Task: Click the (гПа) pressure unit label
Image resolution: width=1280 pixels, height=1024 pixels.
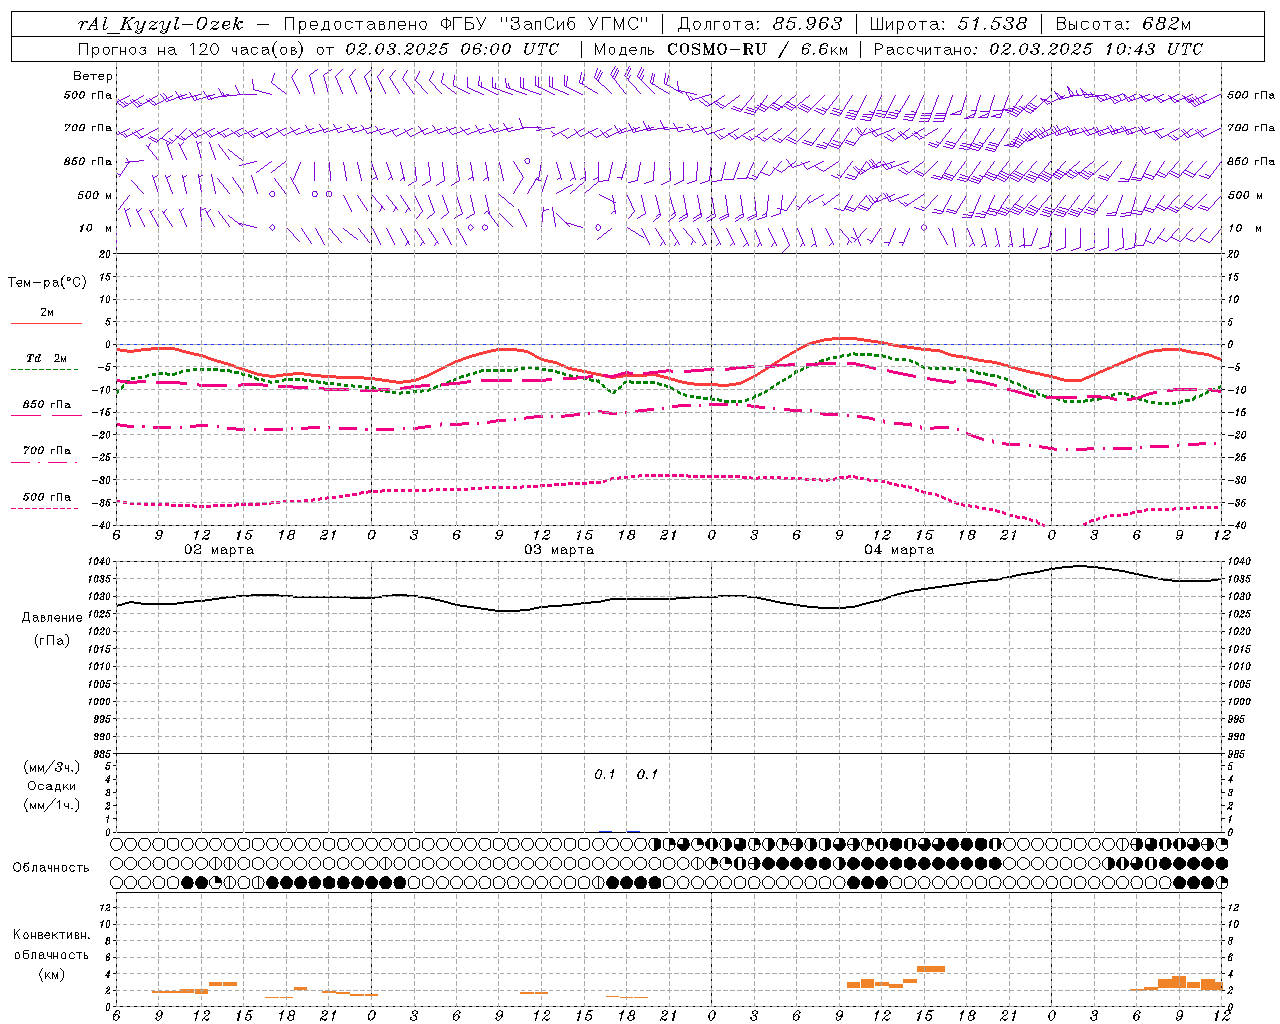Action: pyautogui.click(x=52, y=640)
